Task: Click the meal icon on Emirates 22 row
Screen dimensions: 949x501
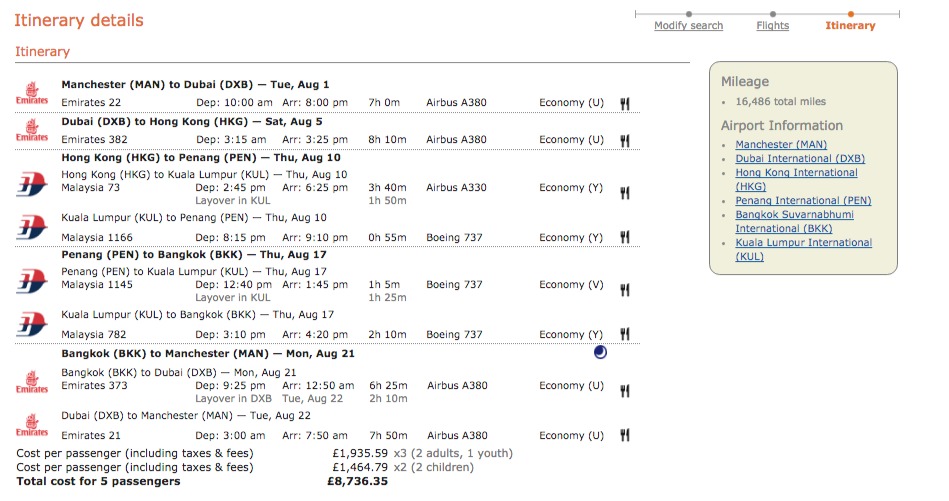Action: (x=625, y=103)
